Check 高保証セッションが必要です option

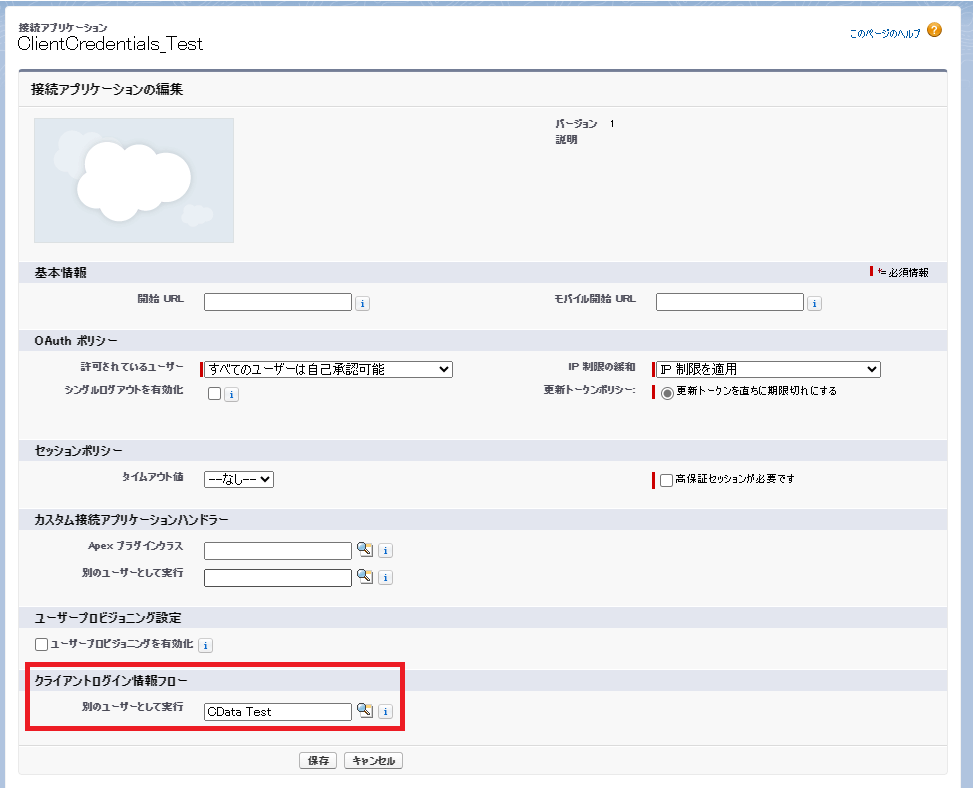pyautogui.click(x=666, y=480)
